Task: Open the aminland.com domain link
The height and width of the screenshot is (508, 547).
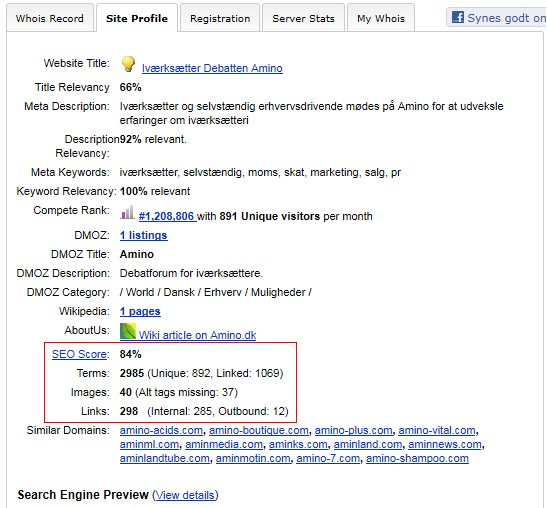Action: (368, 444)
